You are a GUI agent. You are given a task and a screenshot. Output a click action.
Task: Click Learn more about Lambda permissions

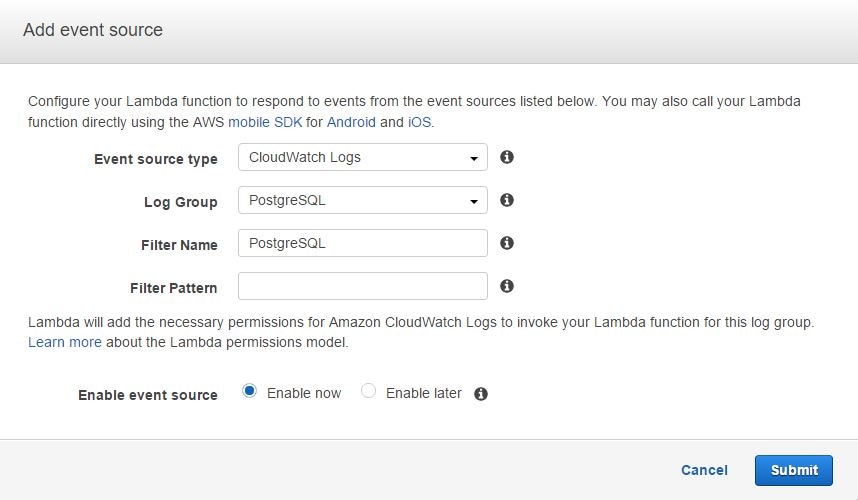(x=65, y=342)
